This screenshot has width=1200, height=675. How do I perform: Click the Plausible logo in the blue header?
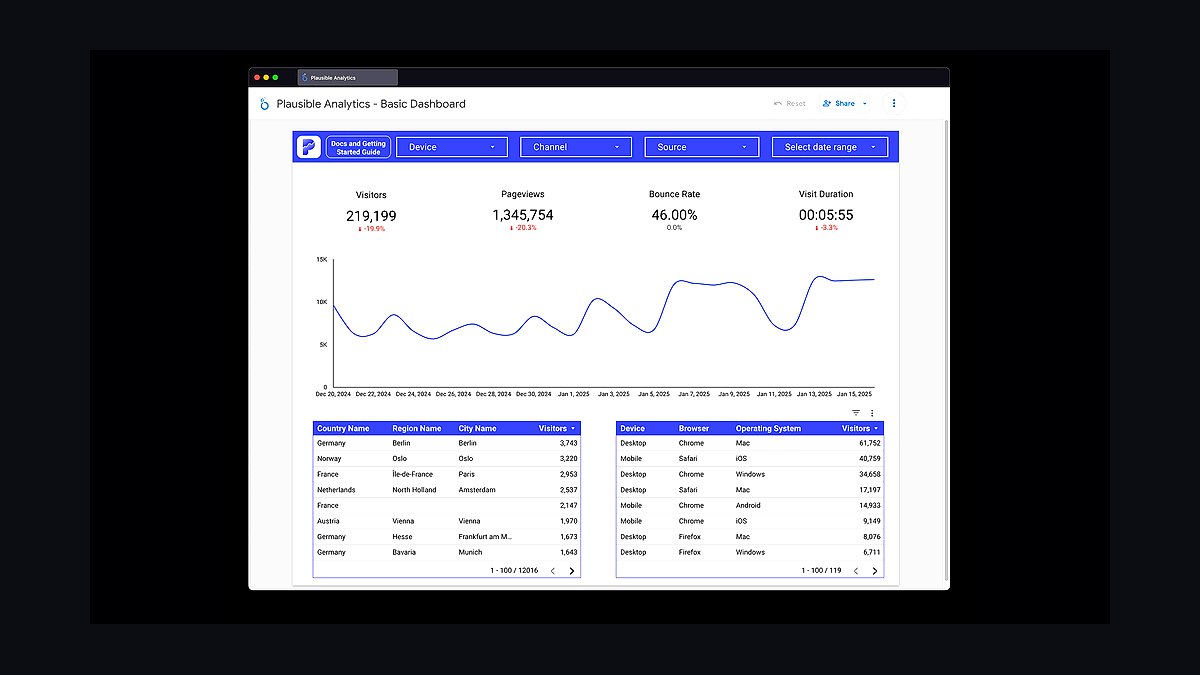coord(308,147)
